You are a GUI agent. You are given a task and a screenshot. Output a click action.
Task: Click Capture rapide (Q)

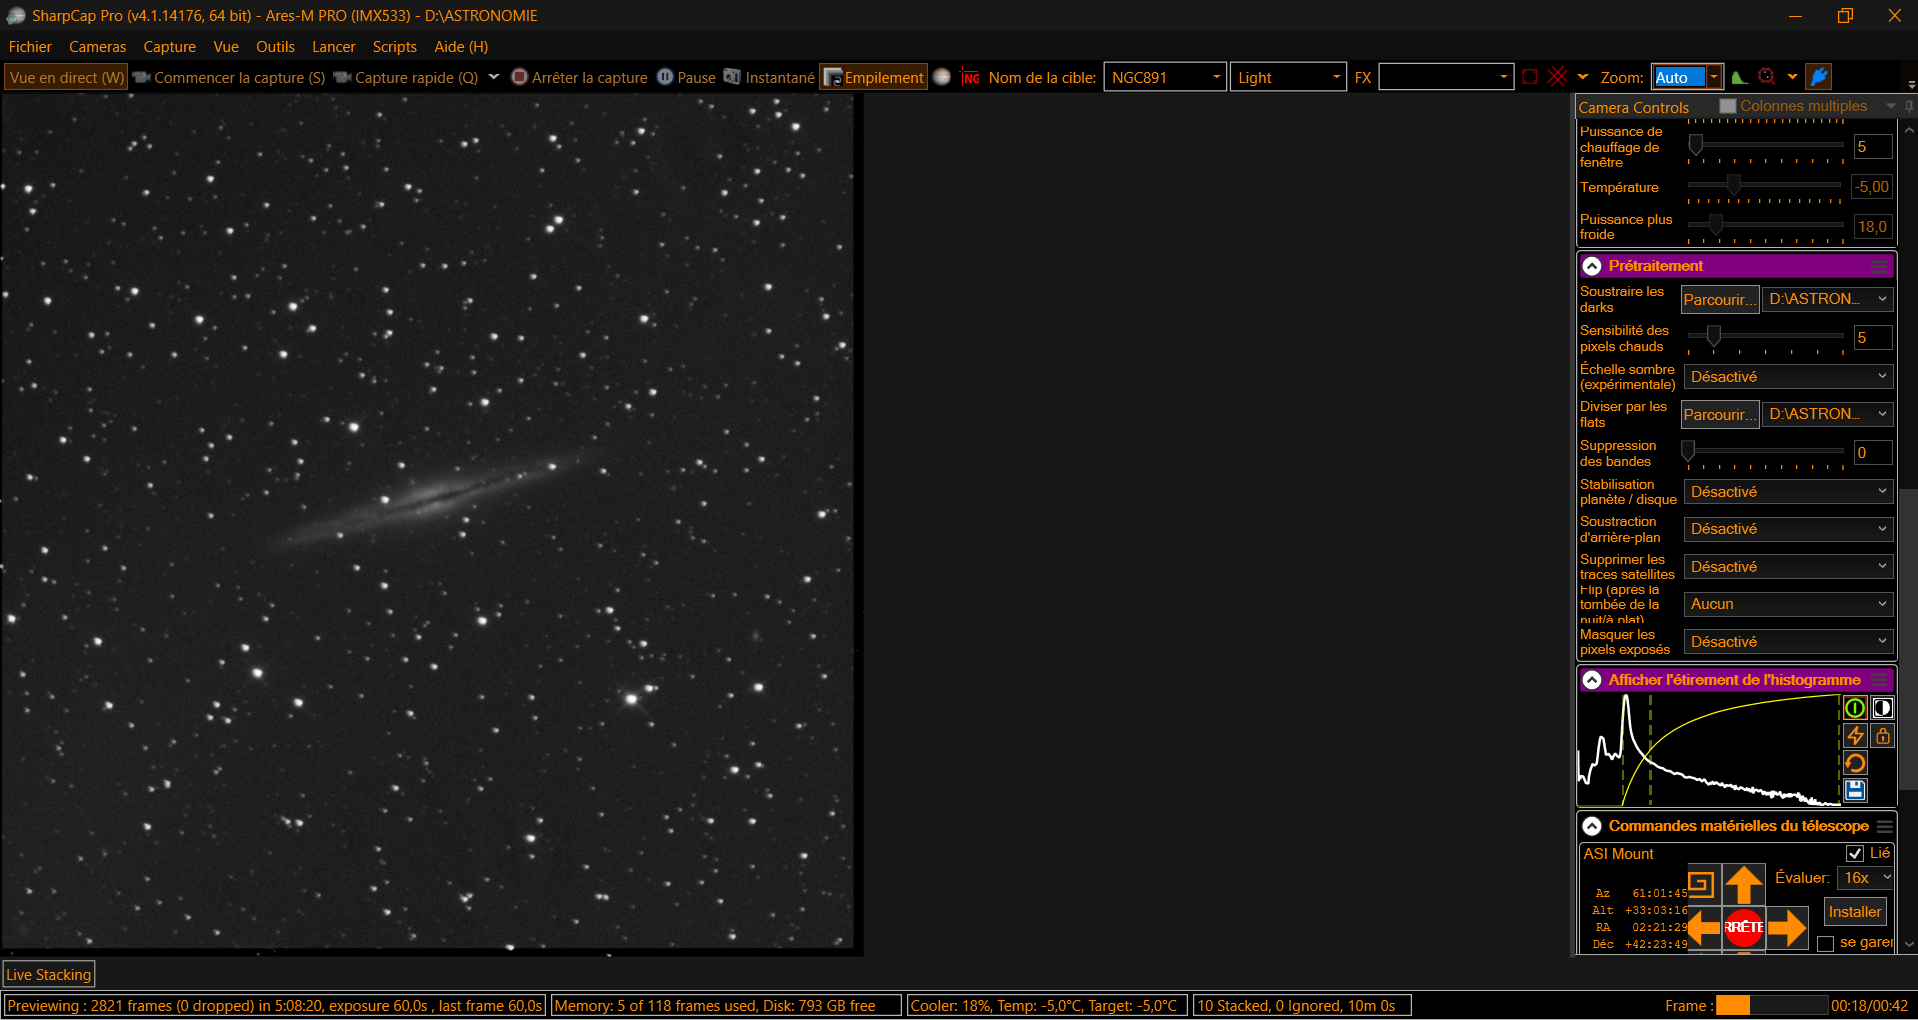pos(406,77)
